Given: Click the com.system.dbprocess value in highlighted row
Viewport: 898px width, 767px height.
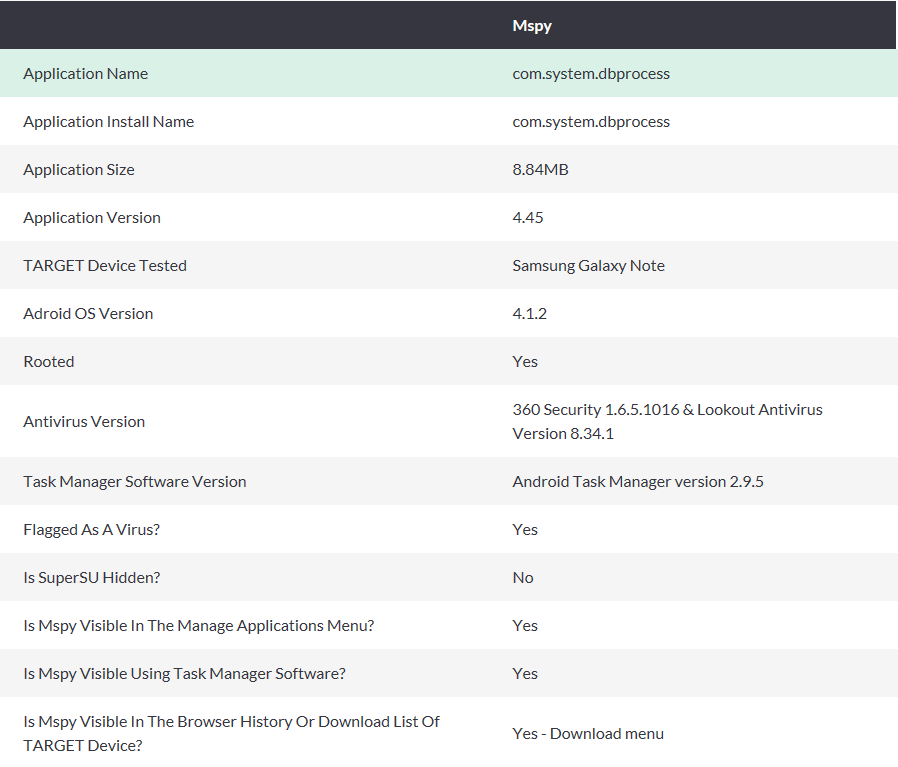Looking at the screenshot, I should click(590, 74).
